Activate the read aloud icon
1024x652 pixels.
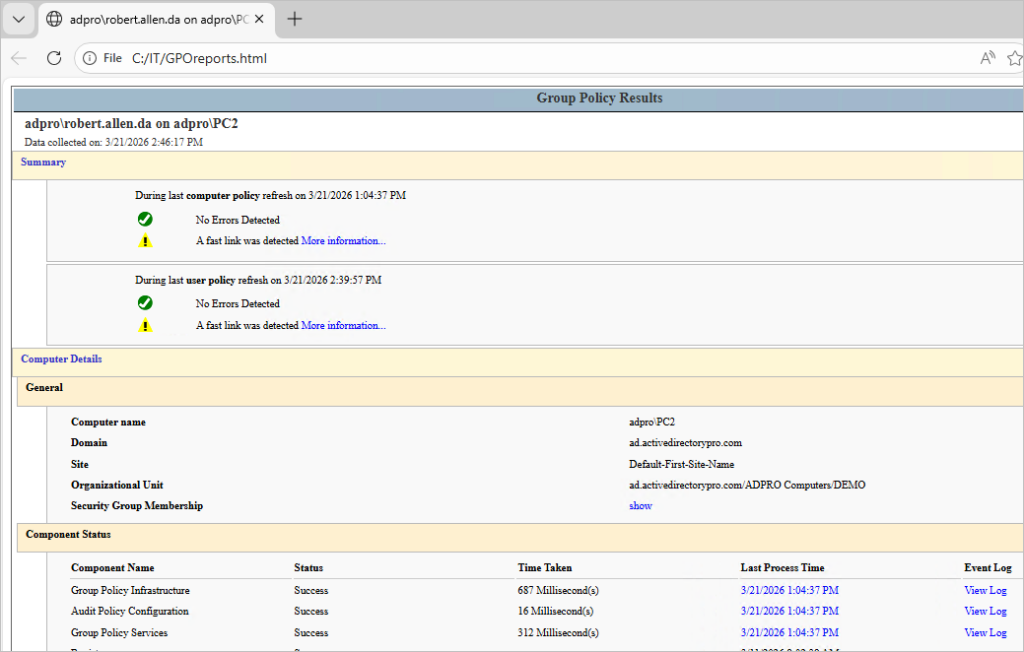(x=987, y=58)
